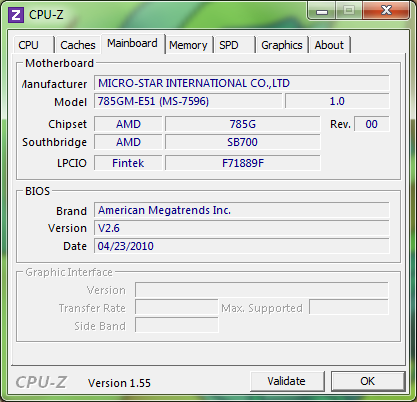Select the SB700 southbridge value

tap(243, 142)
